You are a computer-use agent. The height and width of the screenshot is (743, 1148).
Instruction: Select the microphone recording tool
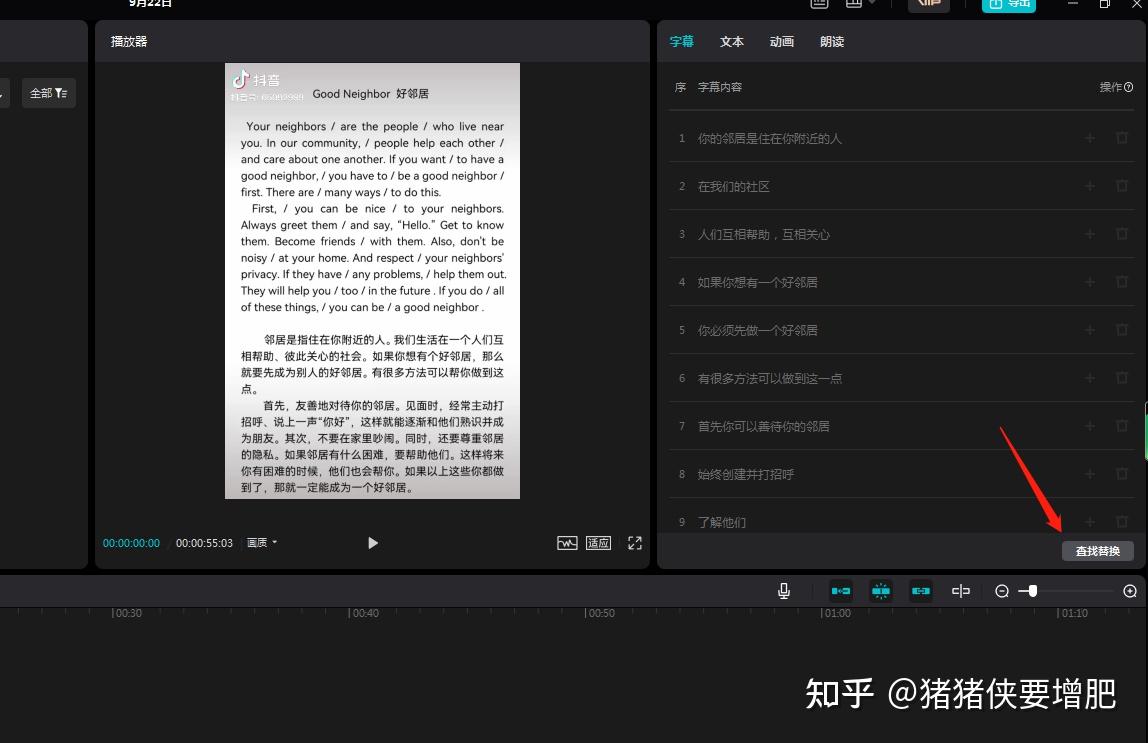[784, 590]
